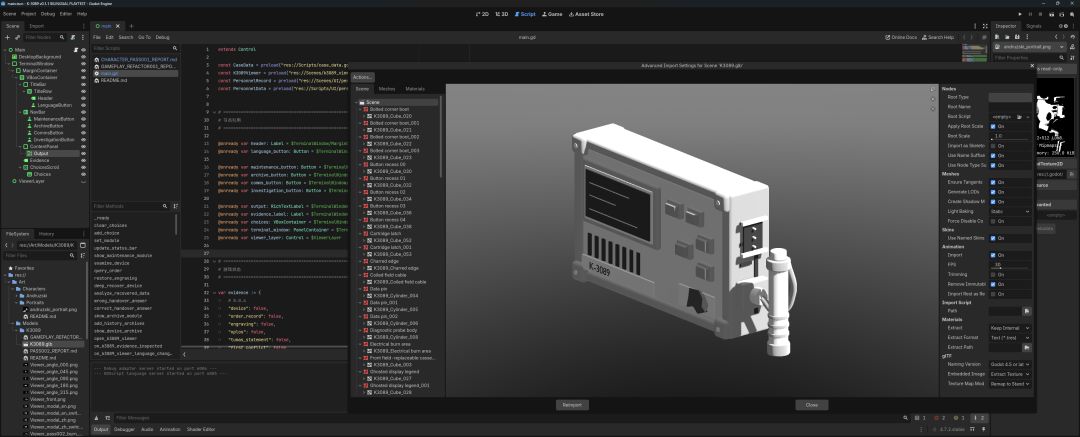The height and width of the screenshot is (437, 1080).
Task: Toggle Ensure Tangents checkbox
Action: (993, 182)
